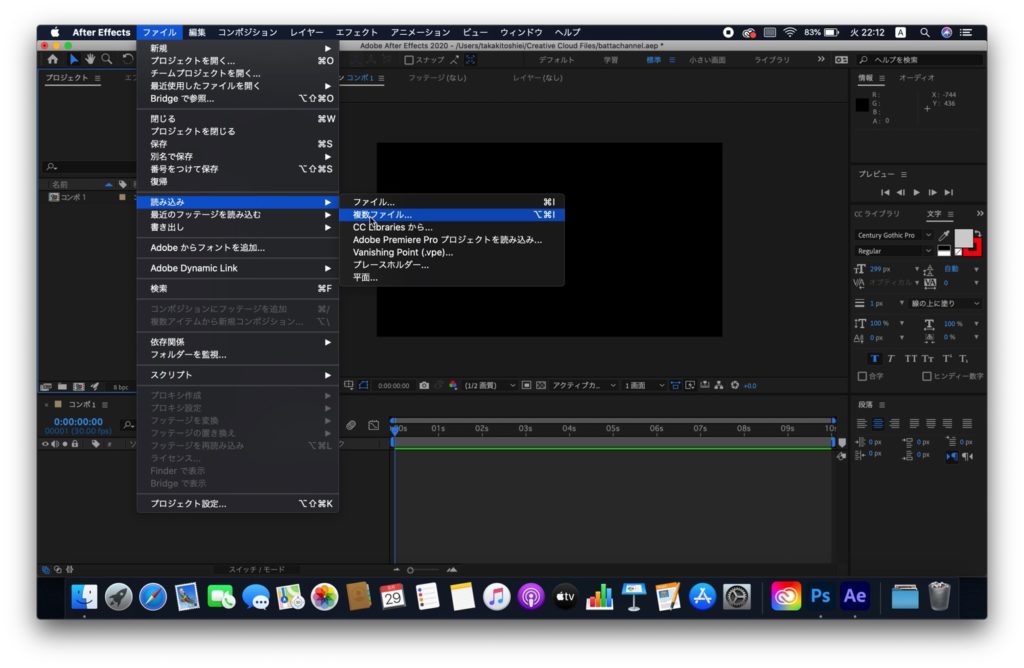Left-align text in Paragraph panel
This screenshot has height=668, width=1024.
(x=862, y=424)
